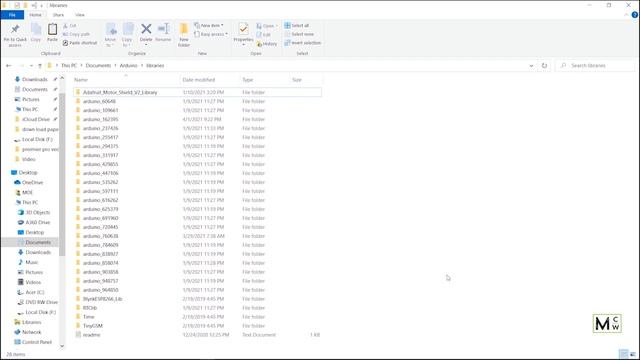Select the readme text document

tap(197, 335)
